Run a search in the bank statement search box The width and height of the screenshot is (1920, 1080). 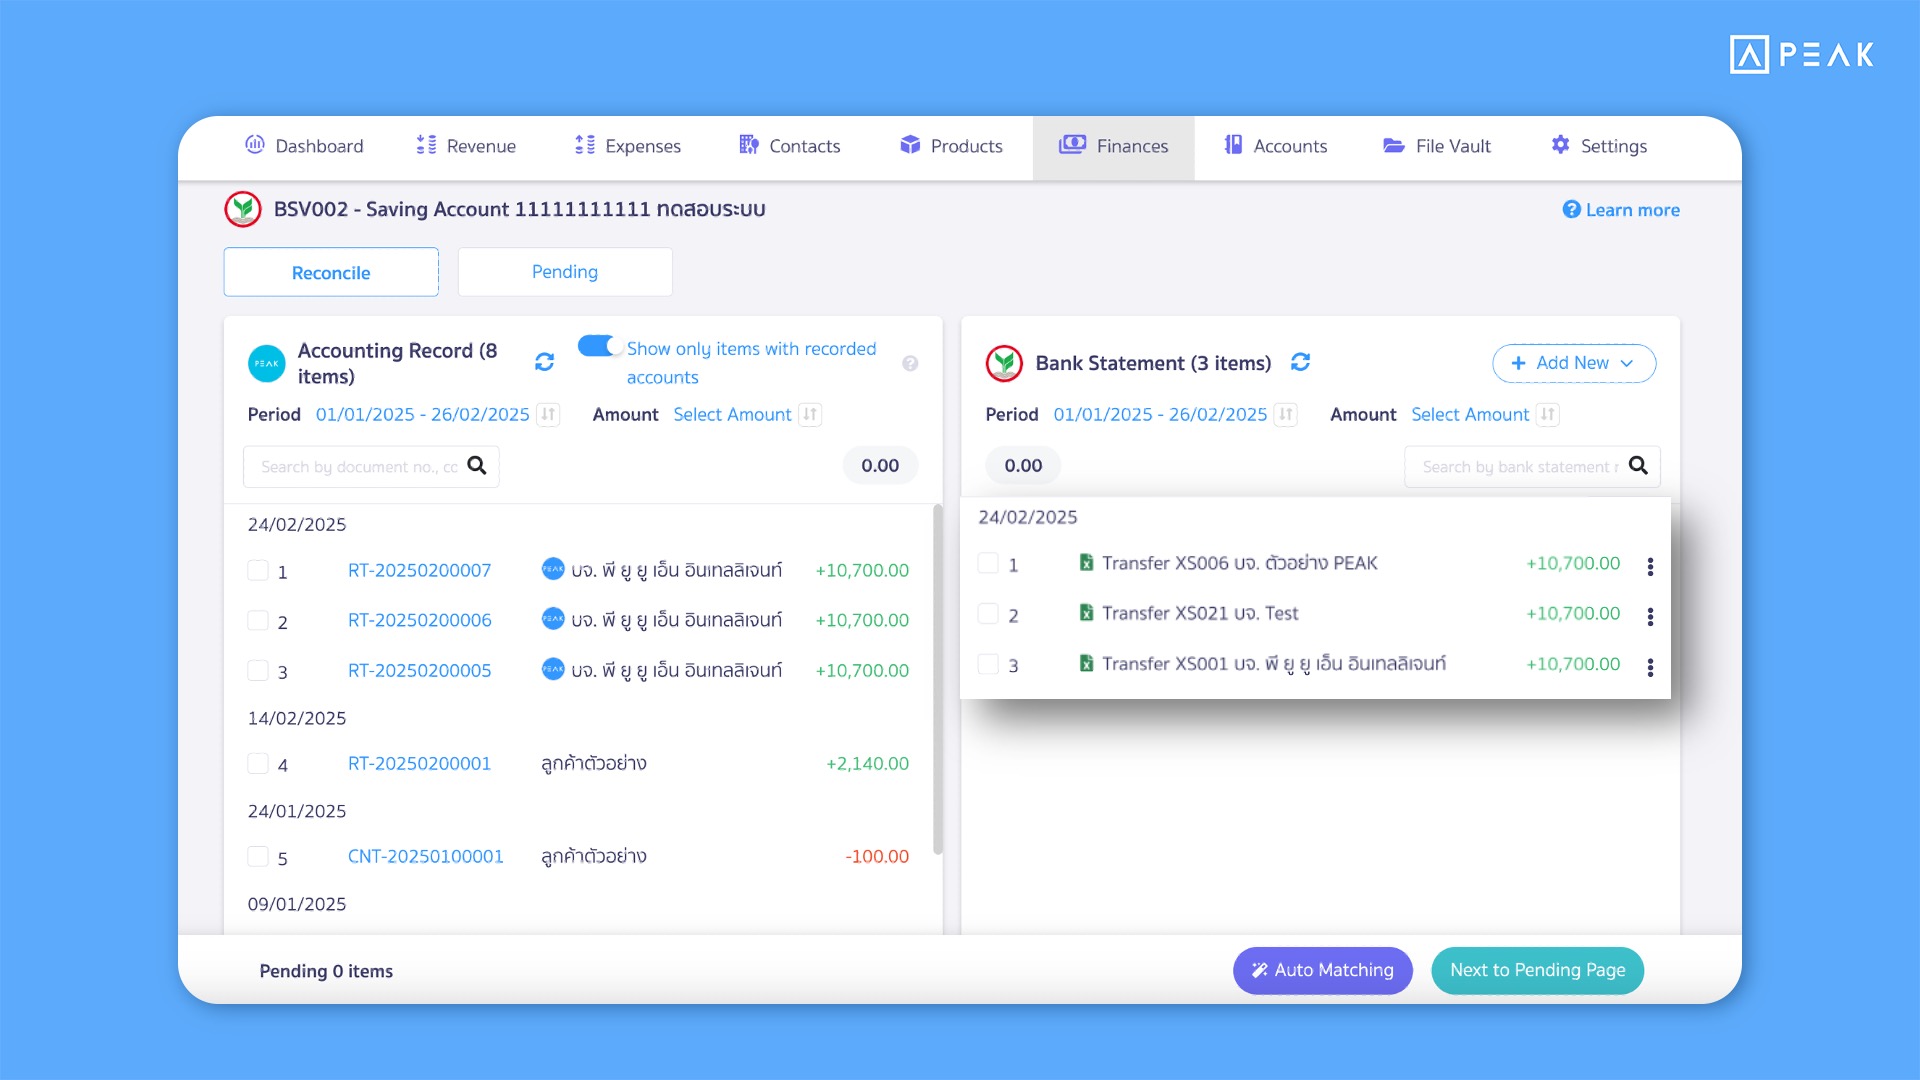click(x=1638, y=466)
